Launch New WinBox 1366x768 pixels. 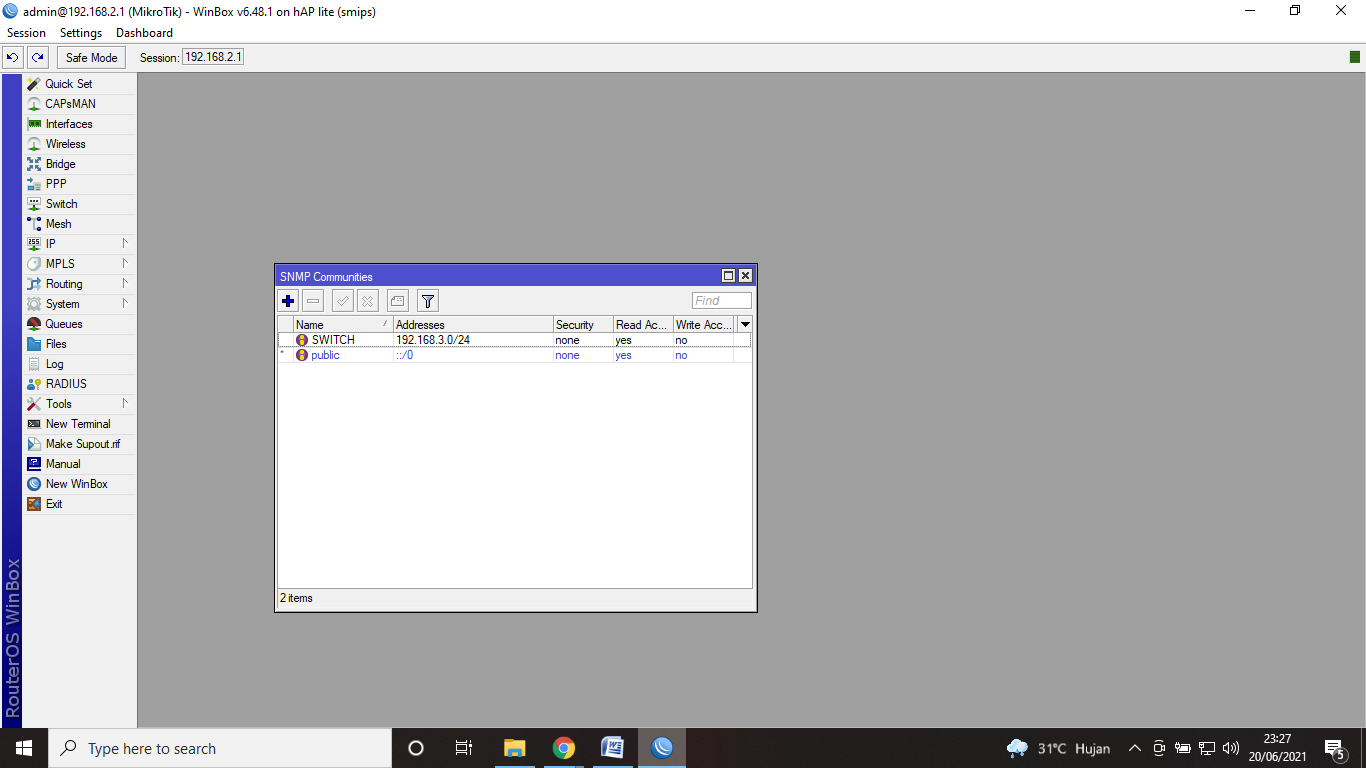[x=79, y=484]
